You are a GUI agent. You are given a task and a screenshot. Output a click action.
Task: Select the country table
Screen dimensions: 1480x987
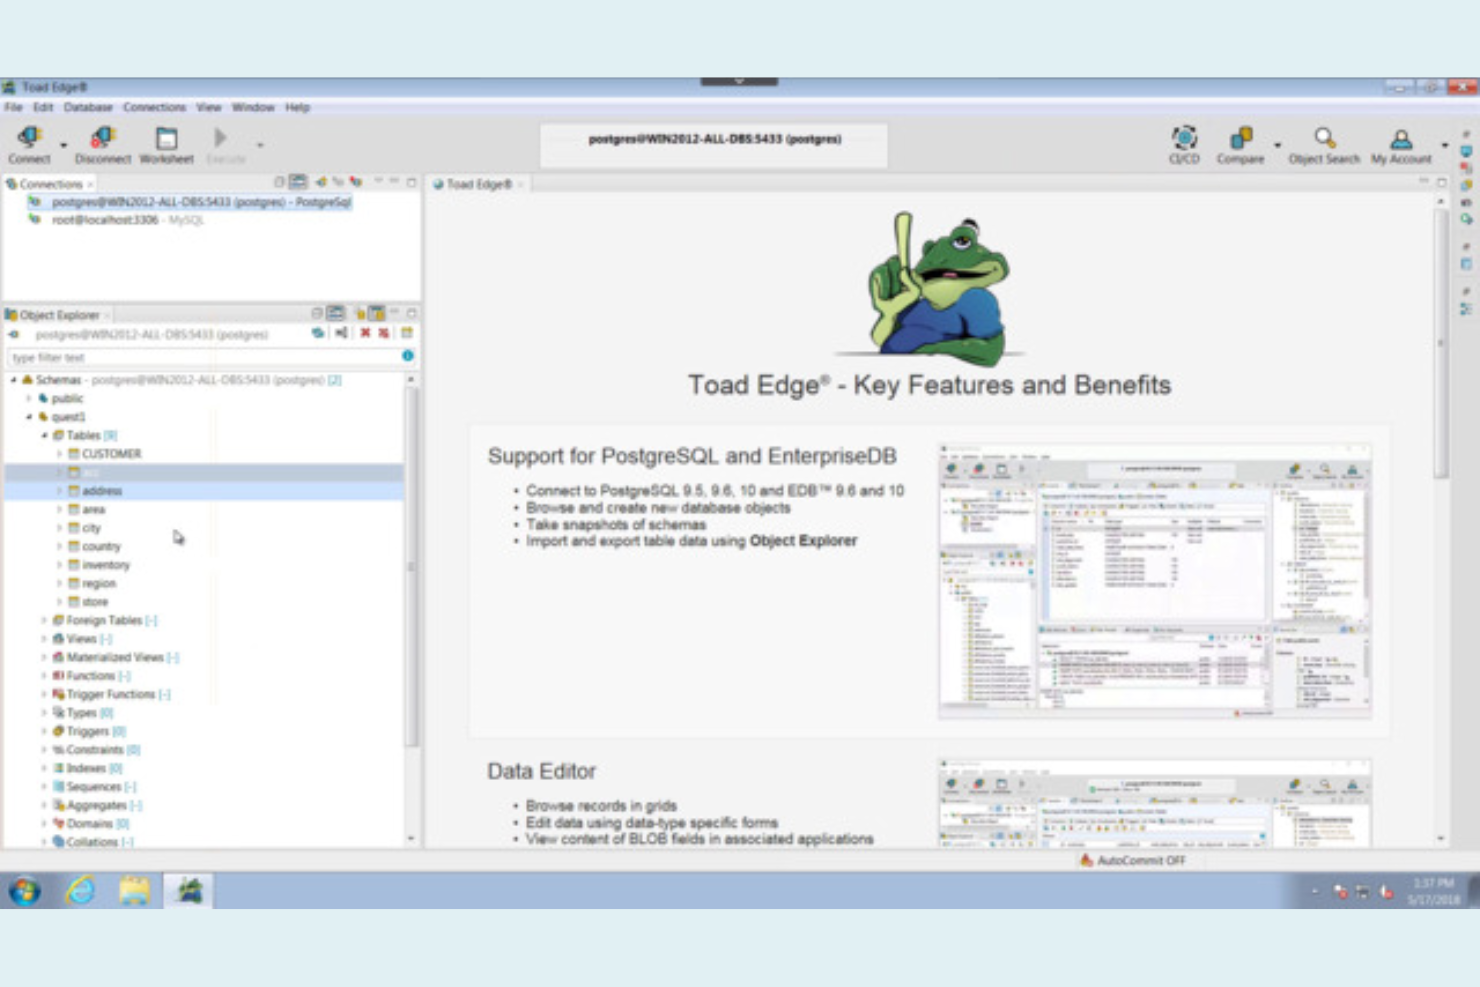(x=101, y=546)
